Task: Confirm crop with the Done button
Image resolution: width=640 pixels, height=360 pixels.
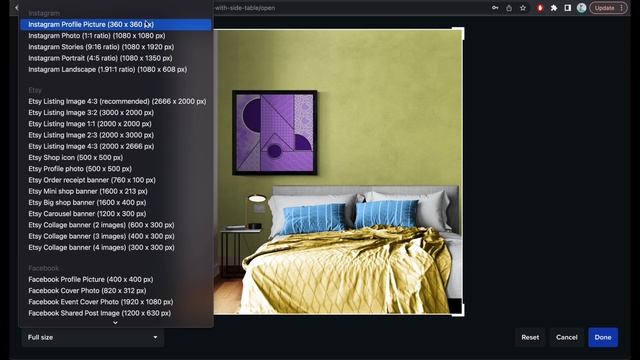Action: [603, 338]
